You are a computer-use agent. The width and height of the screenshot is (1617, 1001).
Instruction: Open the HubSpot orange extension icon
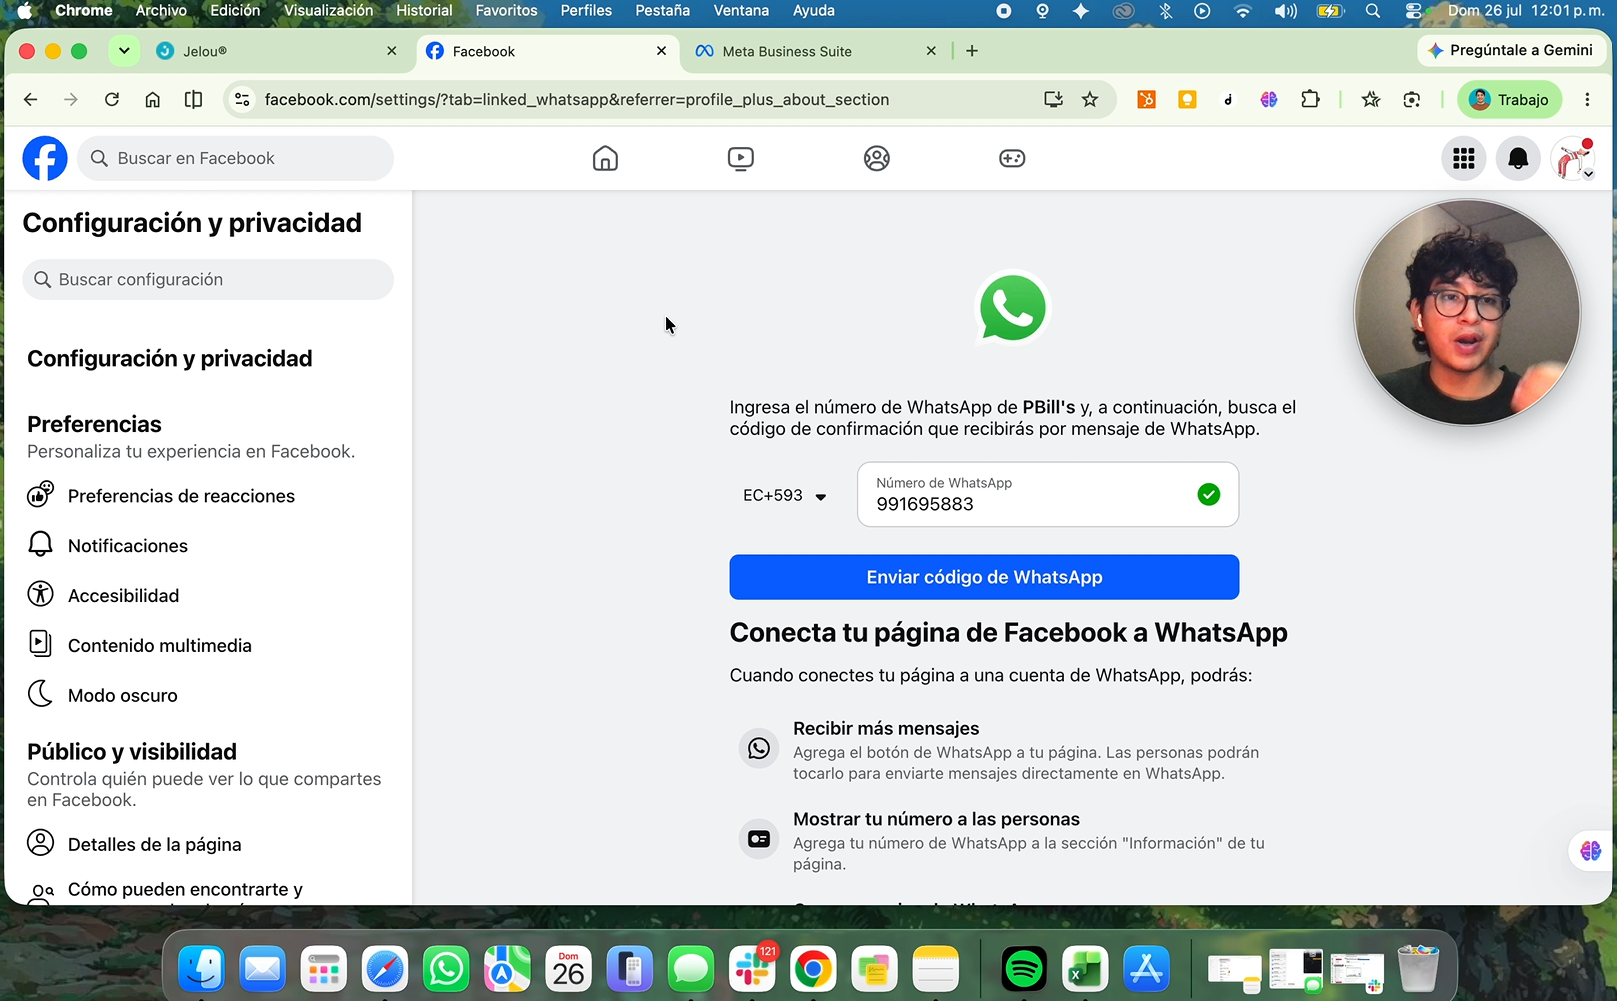pos(1146,99)
